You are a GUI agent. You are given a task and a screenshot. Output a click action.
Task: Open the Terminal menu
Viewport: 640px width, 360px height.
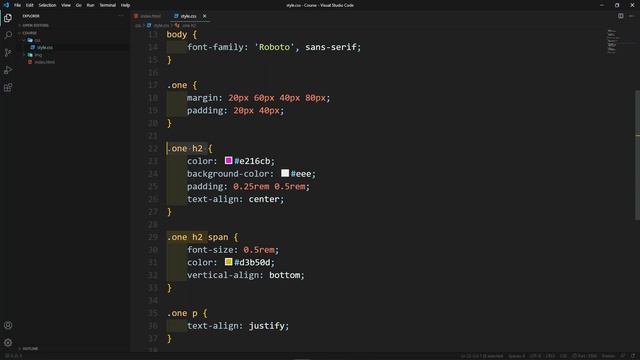point(108,5)
